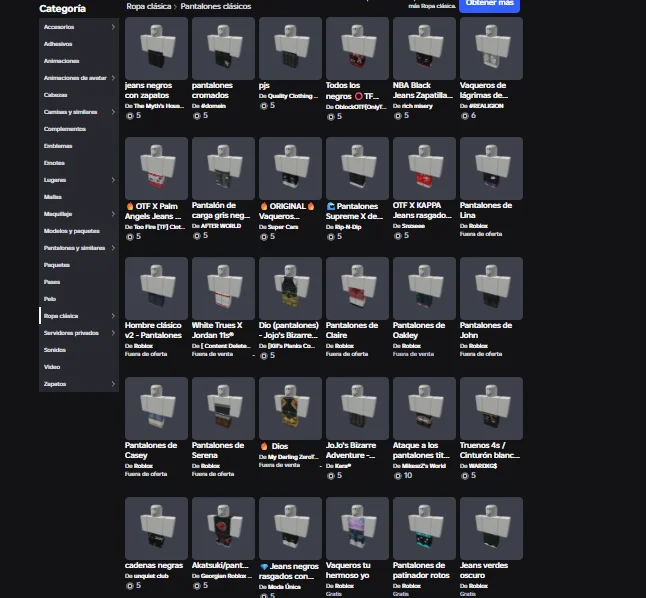Image resolution: width=646 pixels, height=598 pixels.
Task: Select the Emotes category
Action: coord(55,162)
